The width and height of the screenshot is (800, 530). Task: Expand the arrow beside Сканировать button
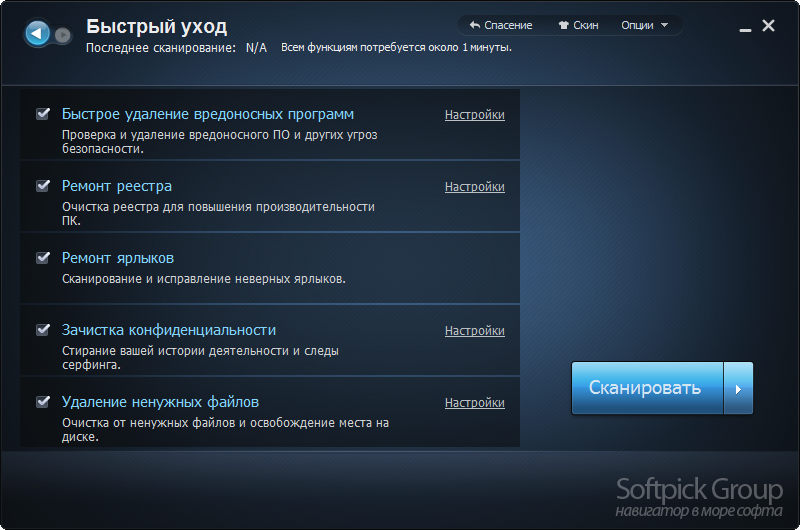click(x=738, y=388)
